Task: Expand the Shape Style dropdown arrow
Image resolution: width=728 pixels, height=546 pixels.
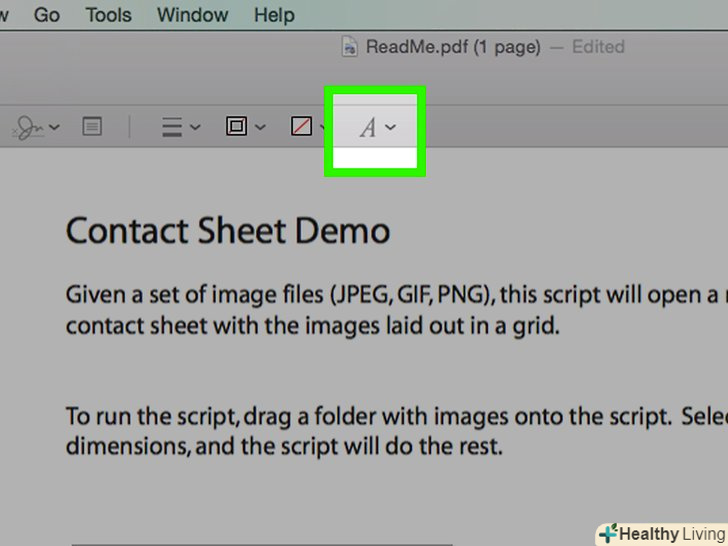Action: pos(195,127)
